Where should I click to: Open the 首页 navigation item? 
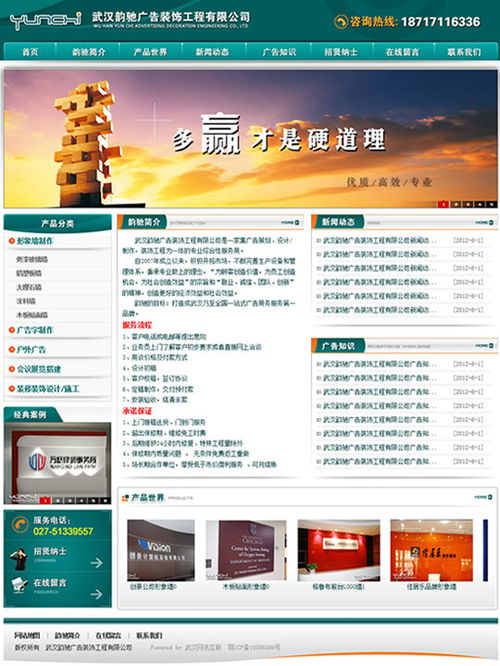tap(30, 52)
